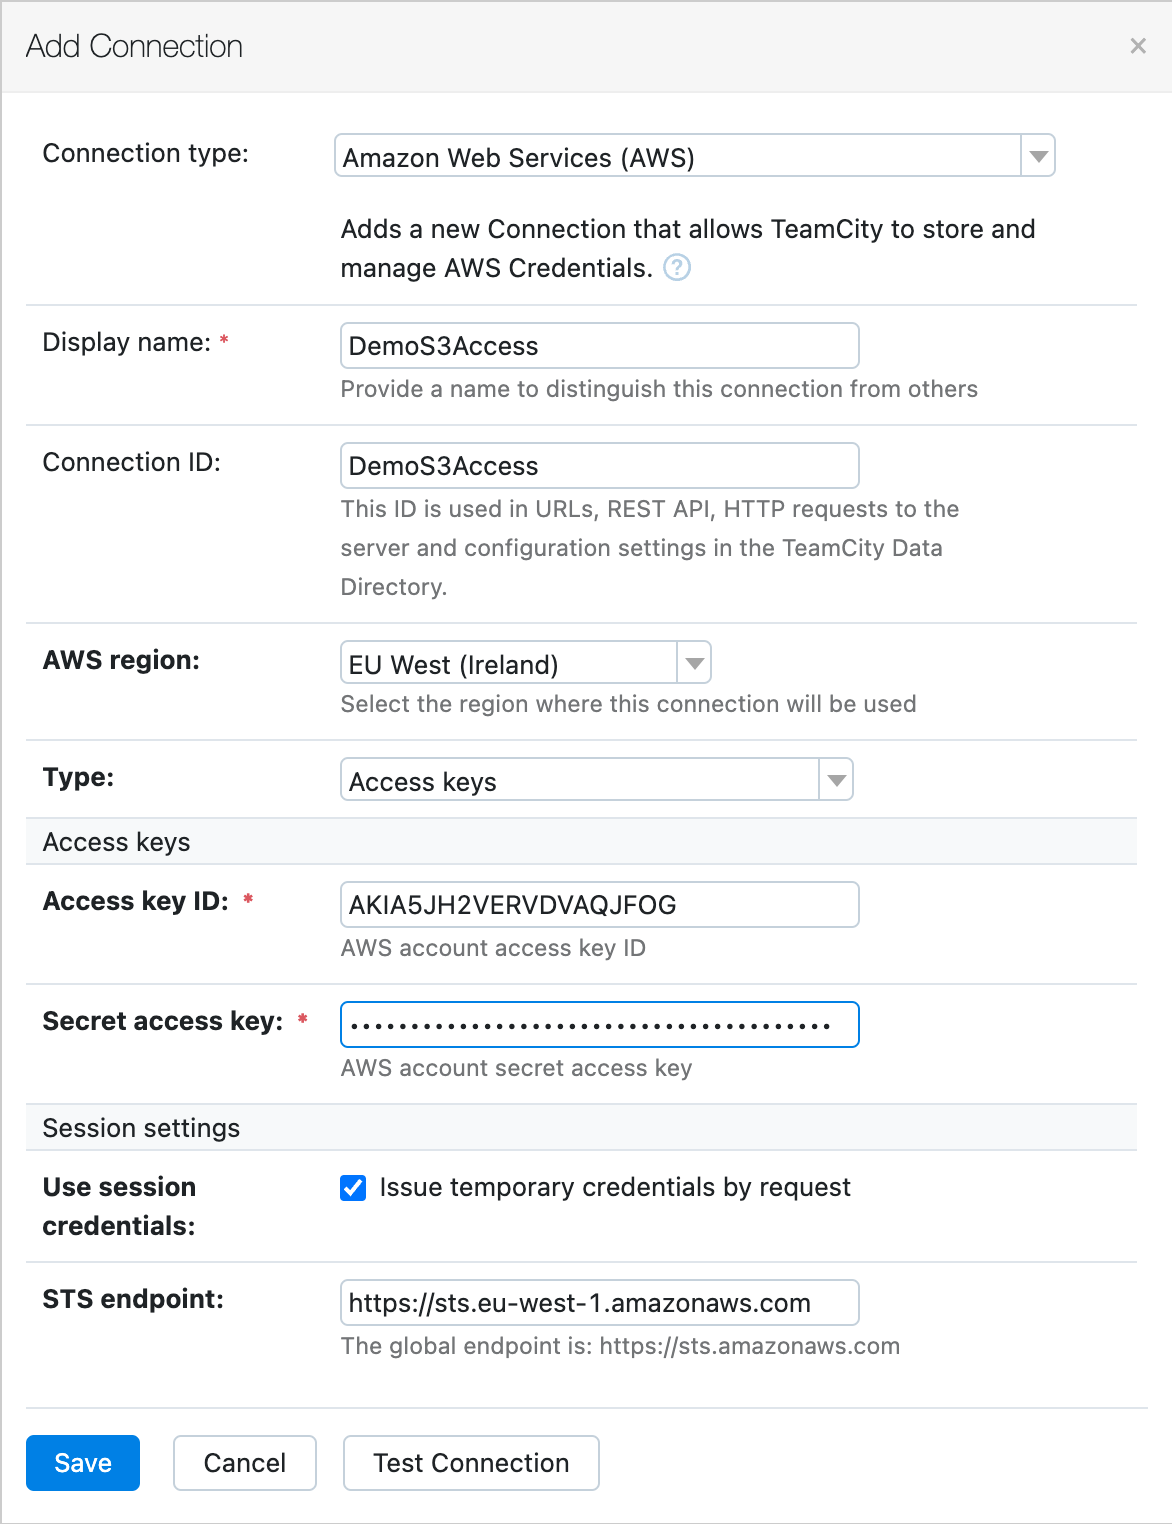1172x1524 pixels.
Task: Close the Add Connection dialog
Action: click(x=1137, y=46)
